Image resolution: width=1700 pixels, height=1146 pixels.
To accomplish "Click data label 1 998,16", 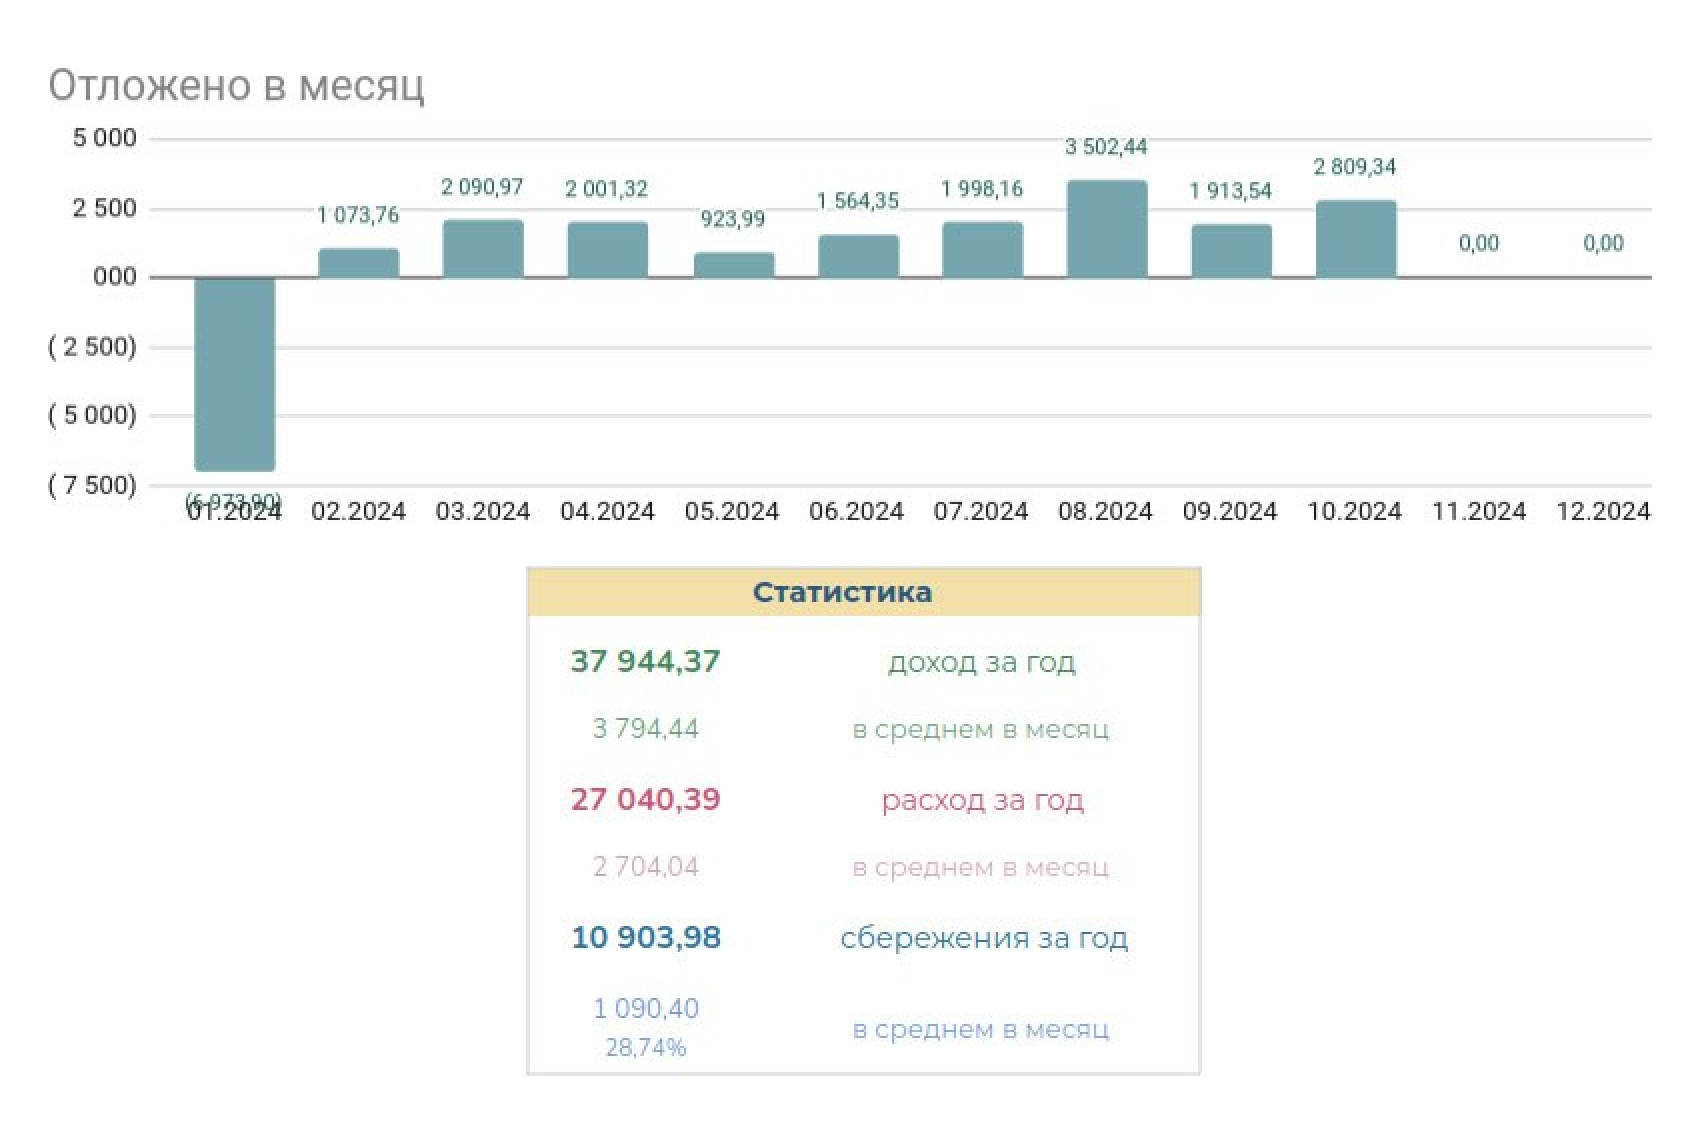I will (x=981, y=189).
